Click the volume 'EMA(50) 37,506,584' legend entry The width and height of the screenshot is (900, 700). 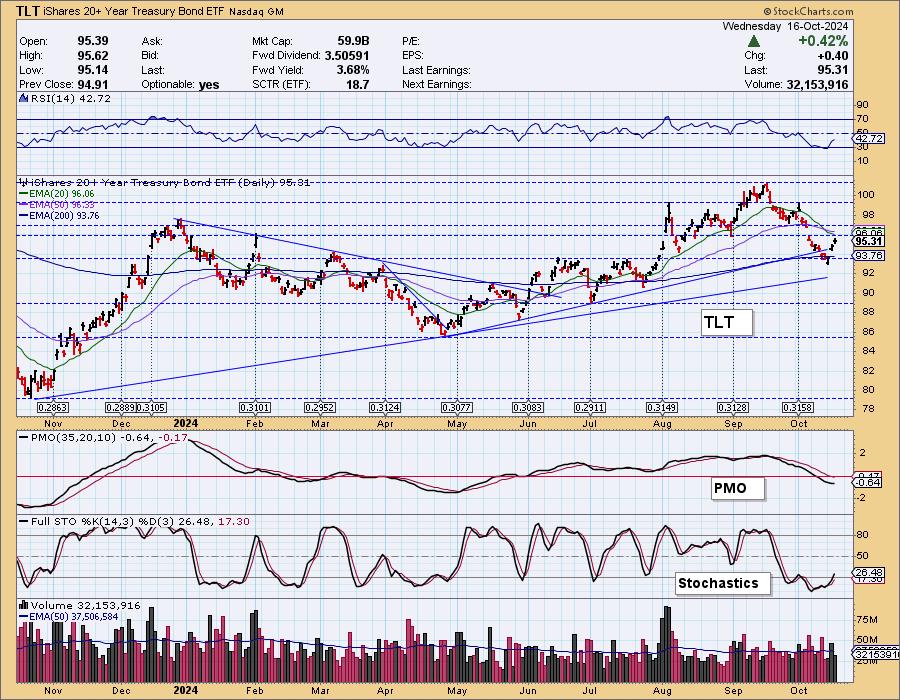point(69,617)
